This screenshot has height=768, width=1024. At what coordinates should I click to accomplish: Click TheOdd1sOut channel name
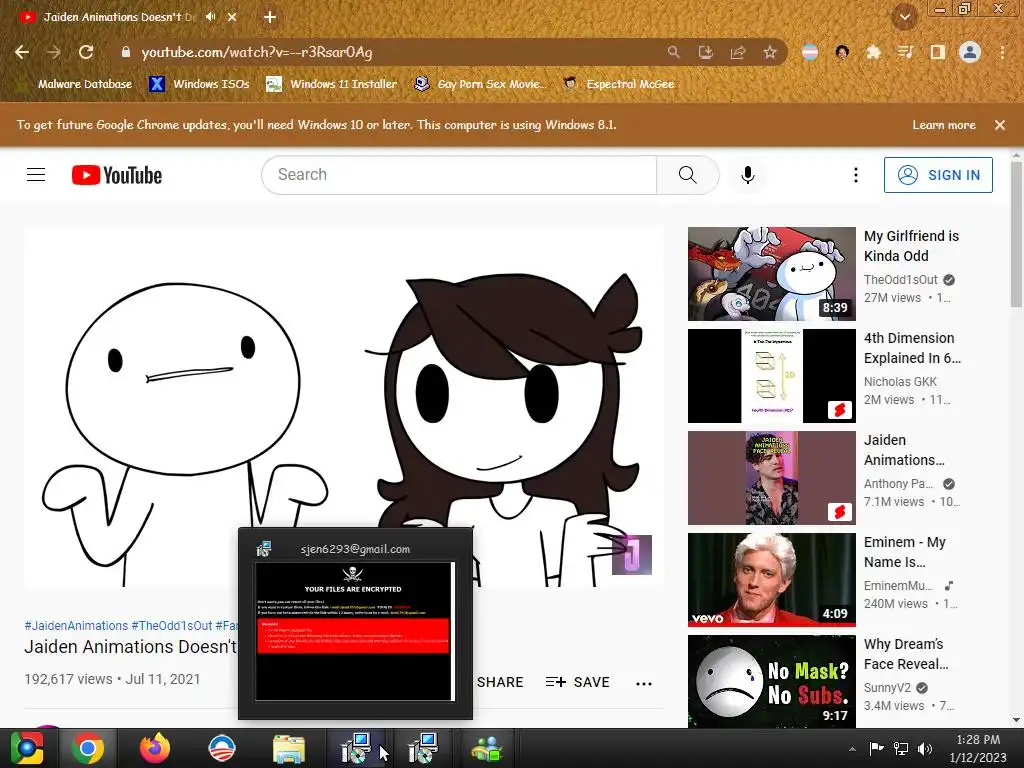tap(901, 280)
